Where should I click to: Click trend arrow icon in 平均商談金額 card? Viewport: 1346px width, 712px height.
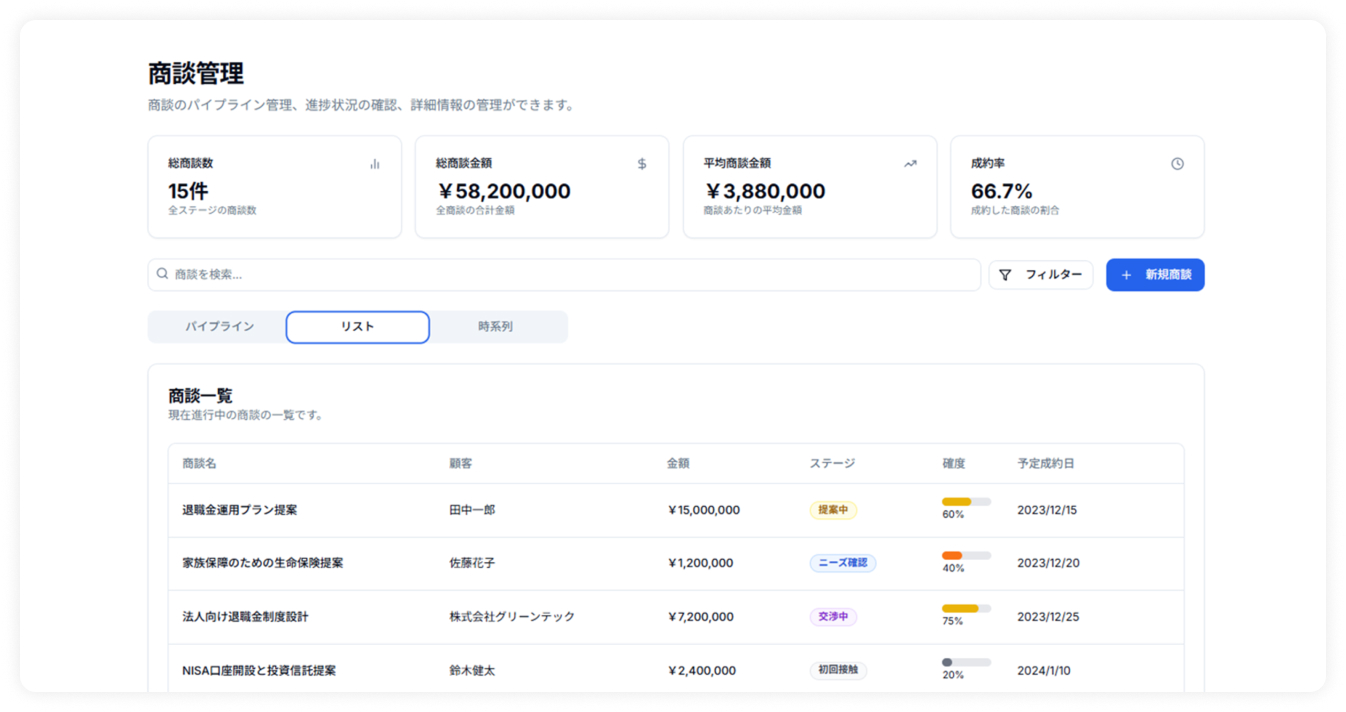click(x=910, y=164)
